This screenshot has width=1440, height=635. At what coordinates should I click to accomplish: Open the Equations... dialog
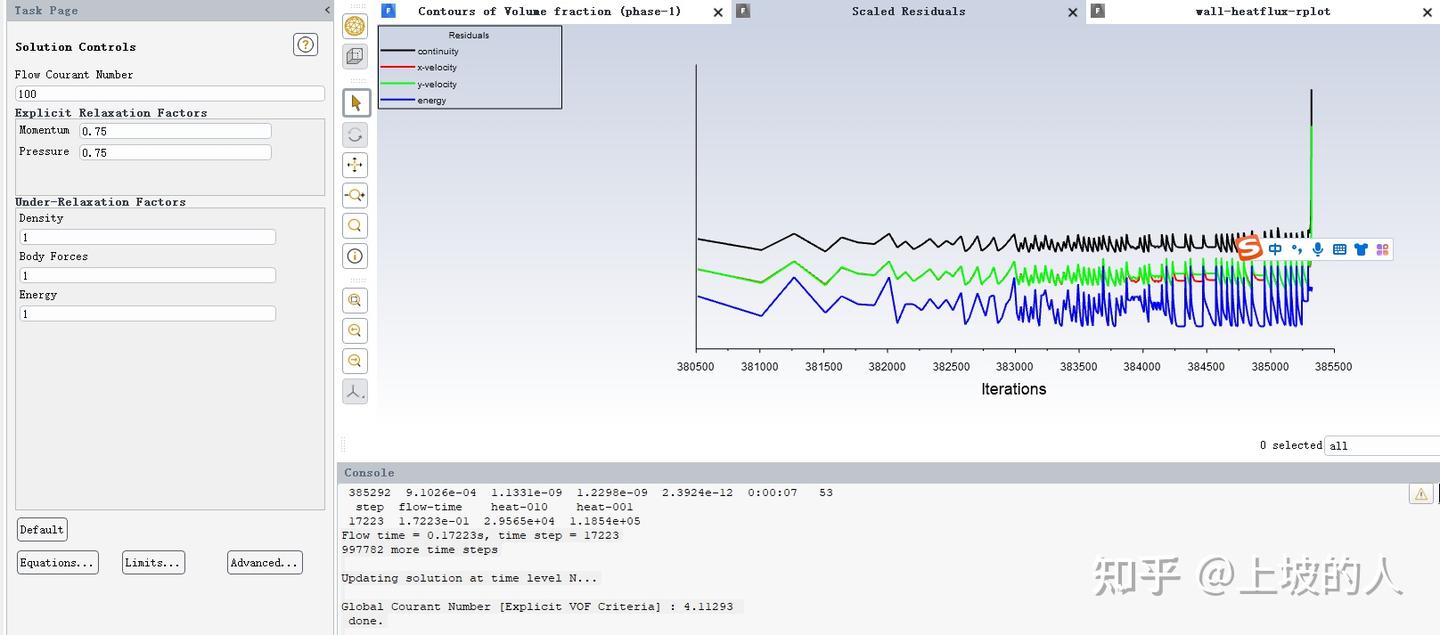pos(58,562)
